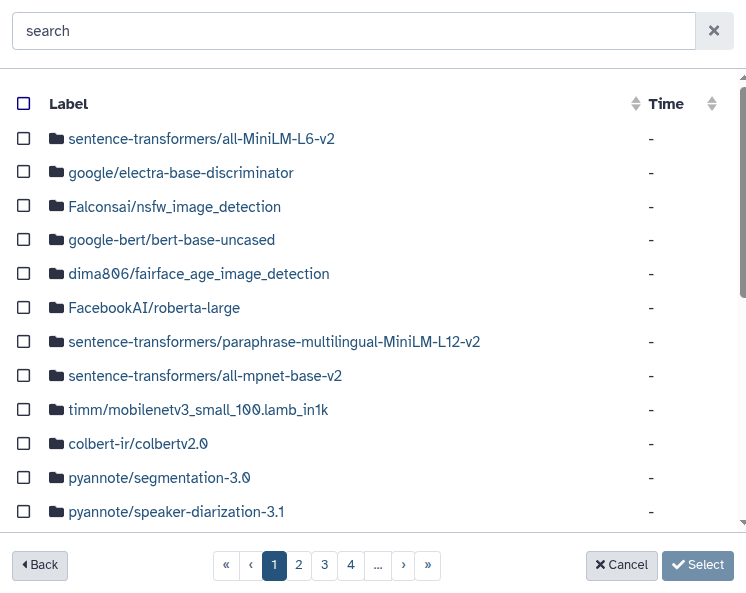Click folder icon of sentence-transformers/all-MiniLM-L6-v2
Image resolution: width=746 pixels, height=593 pixels.
point(56,138)
